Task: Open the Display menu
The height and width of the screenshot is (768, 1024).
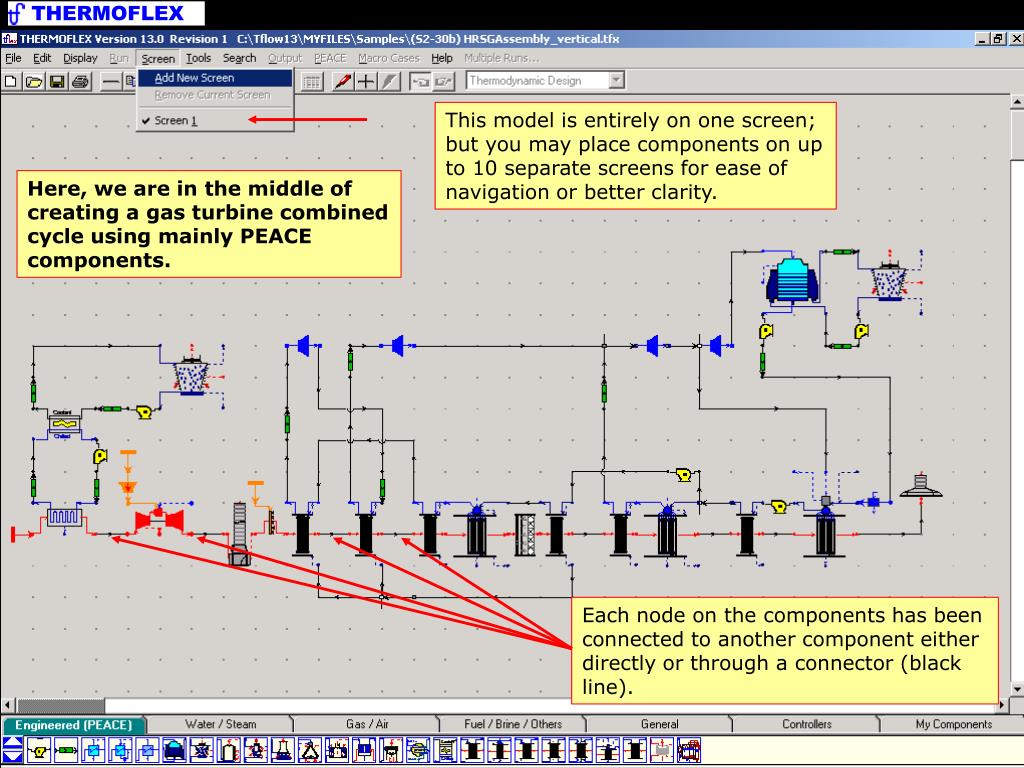Action: pyautogui.click(x=80, y=58)
